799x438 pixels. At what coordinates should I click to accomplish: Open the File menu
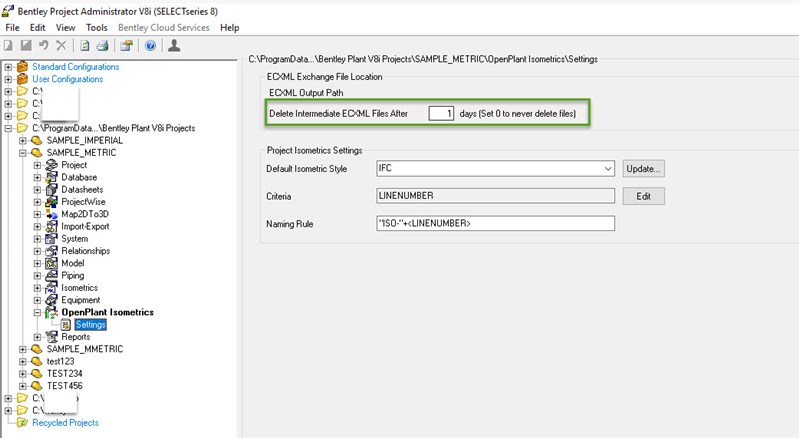coord(12,28)
